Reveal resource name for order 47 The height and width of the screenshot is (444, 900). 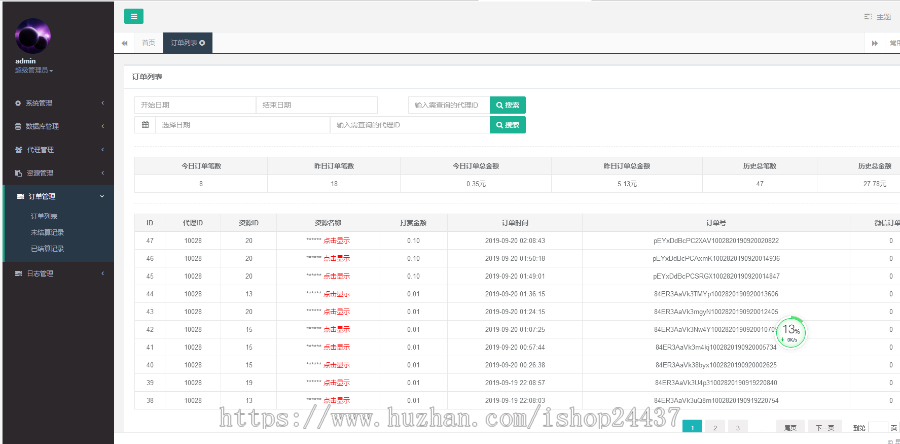(x=336, y=241)
